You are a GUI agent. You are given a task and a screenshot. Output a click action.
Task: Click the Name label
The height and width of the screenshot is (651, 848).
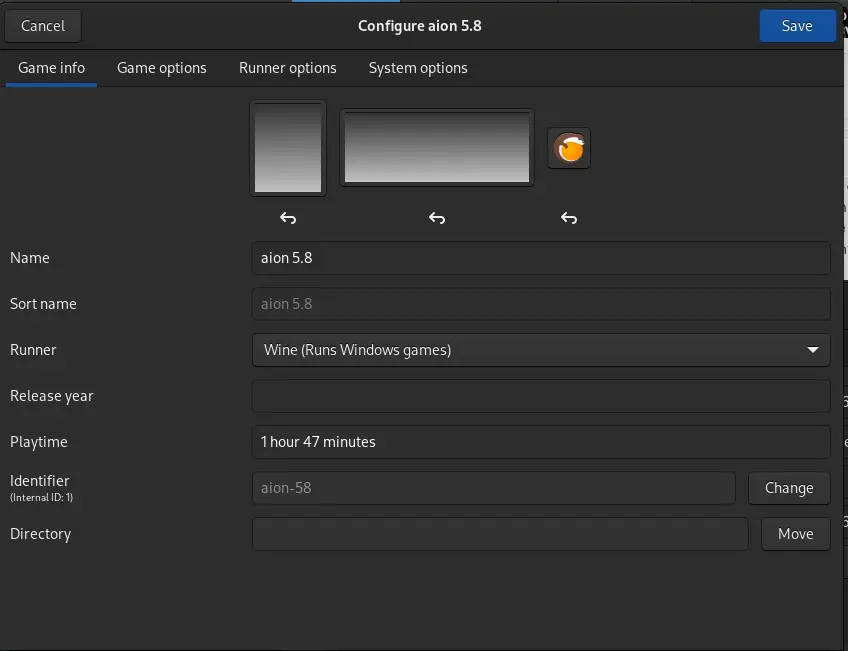click(30, 258)
